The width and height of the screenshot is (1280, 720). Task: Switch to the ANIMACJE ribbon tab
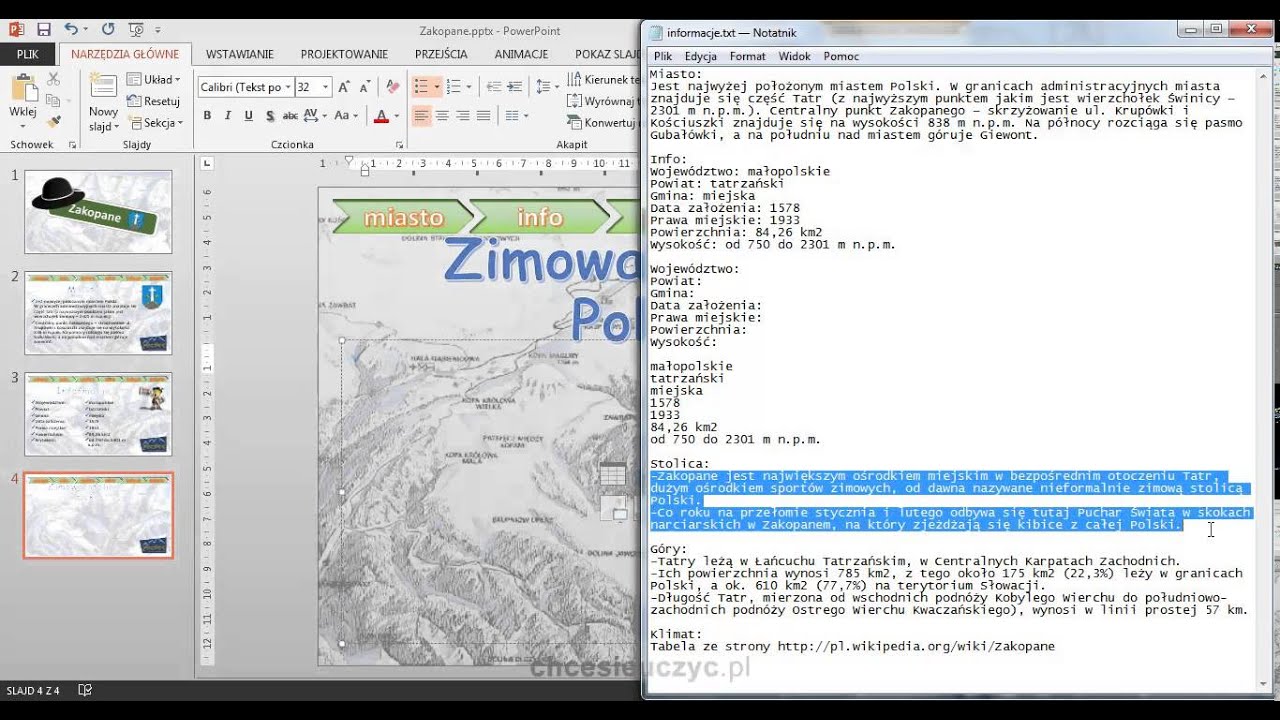point(521,54)
